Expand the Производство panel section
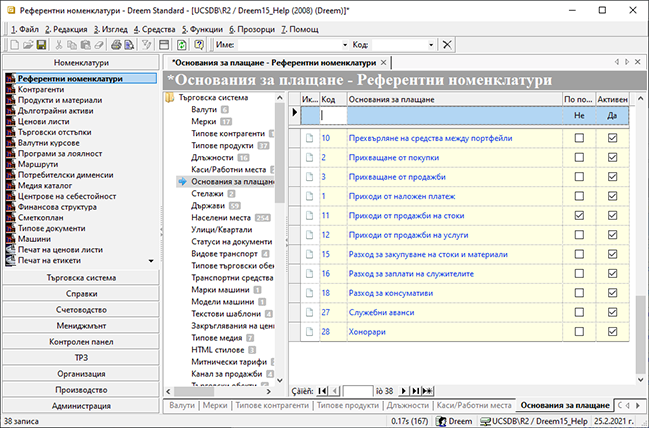Image resolution: width=649 pixels, height=428 pixels. (81, 390)
